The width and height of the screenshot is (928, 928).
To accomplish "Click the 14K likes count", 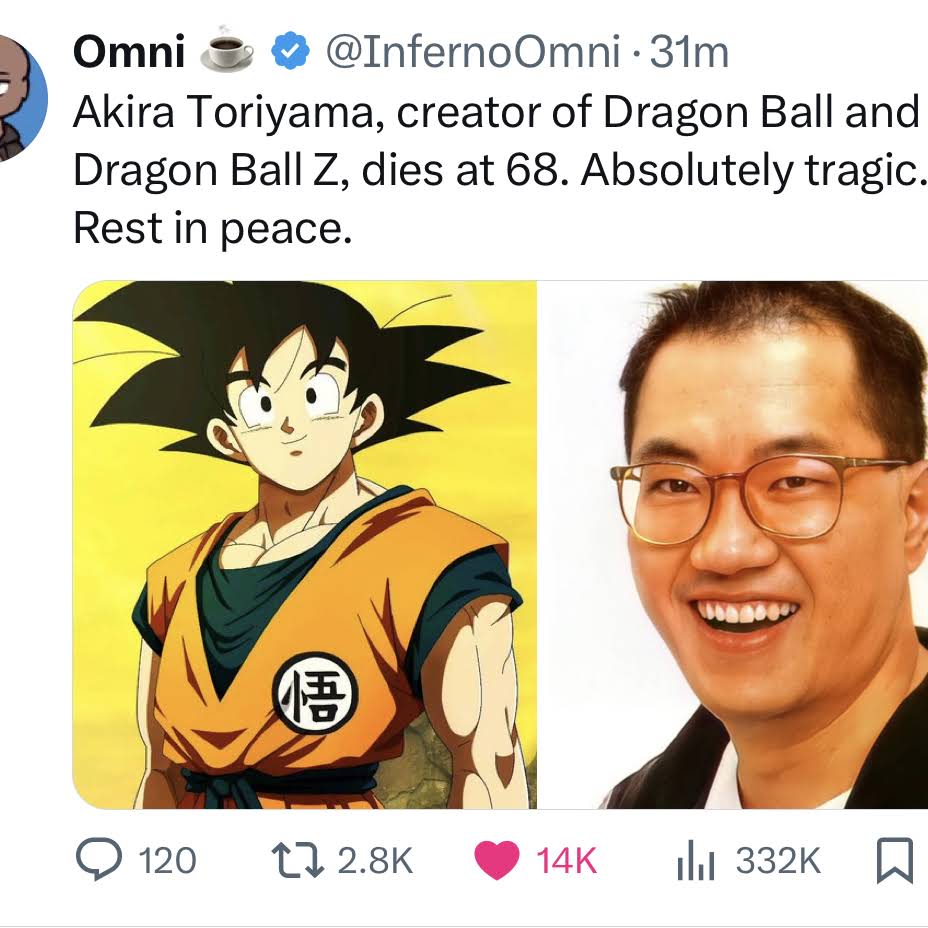I will point(566,861).
